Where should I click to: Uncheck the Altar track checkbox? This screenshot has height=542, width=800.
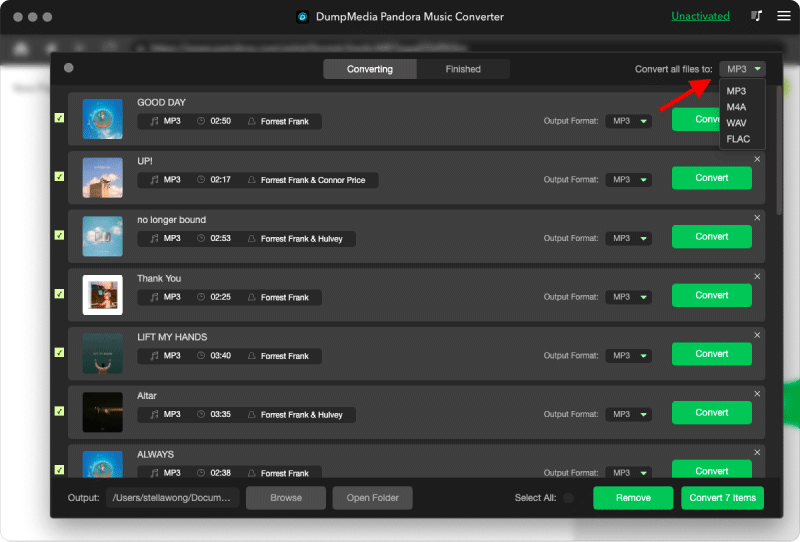[x=60, y=411]
